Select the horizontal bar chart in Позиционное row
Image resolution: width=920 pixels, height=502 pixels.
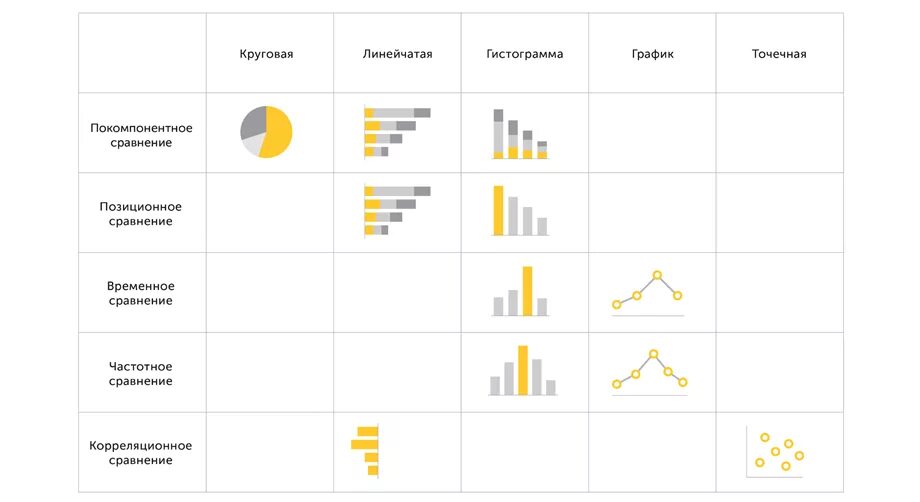tap(397, 211)
